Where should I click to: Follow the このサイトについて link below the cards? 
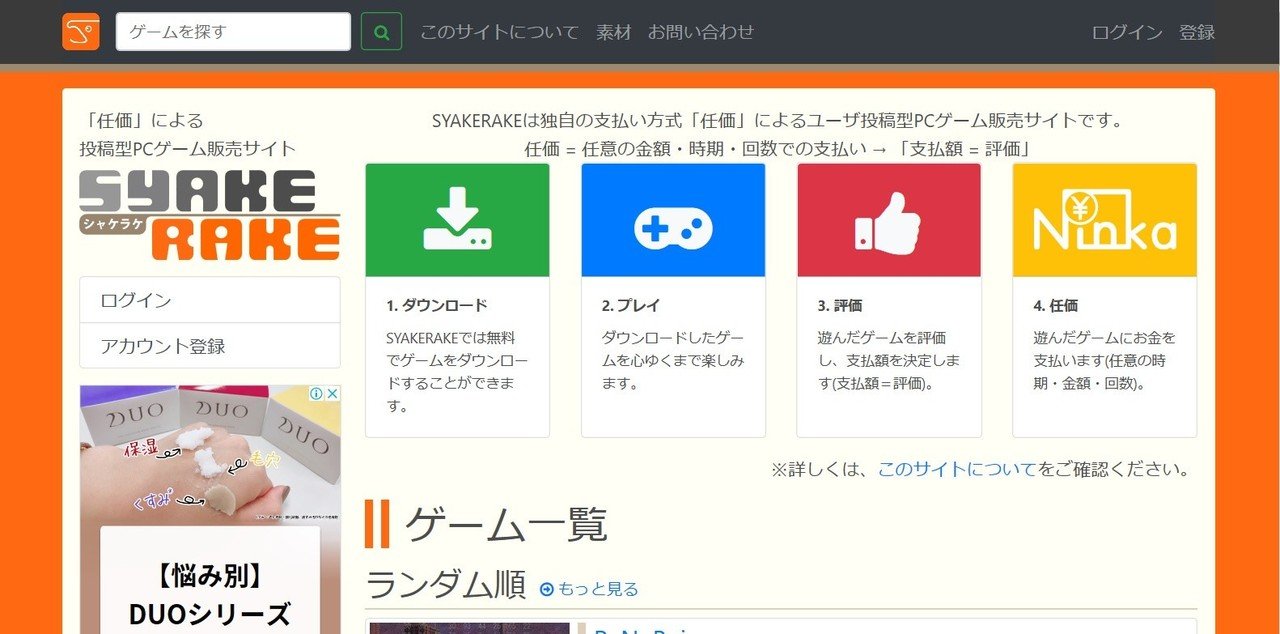(x=957, y=469)
